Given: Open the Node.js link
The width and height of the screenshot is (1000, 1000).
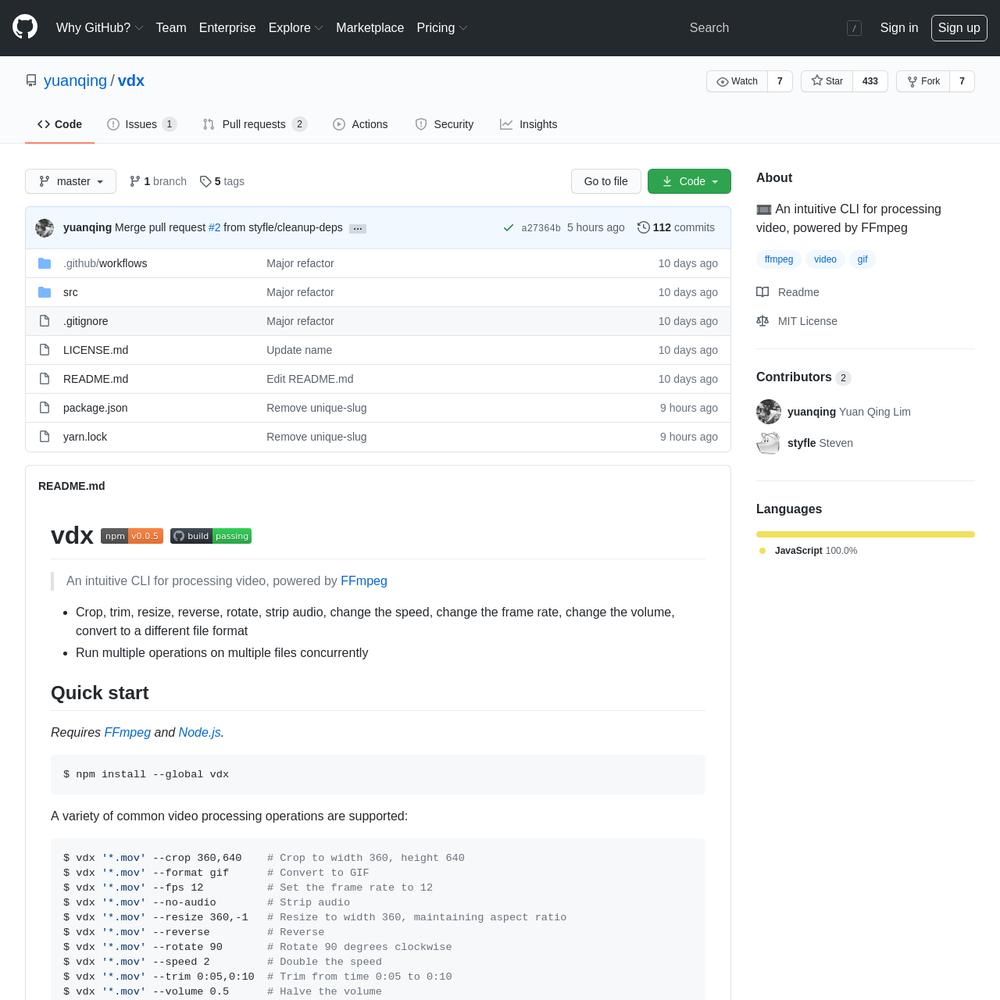Looking at the screenshot, I should [x=200, y=732].
